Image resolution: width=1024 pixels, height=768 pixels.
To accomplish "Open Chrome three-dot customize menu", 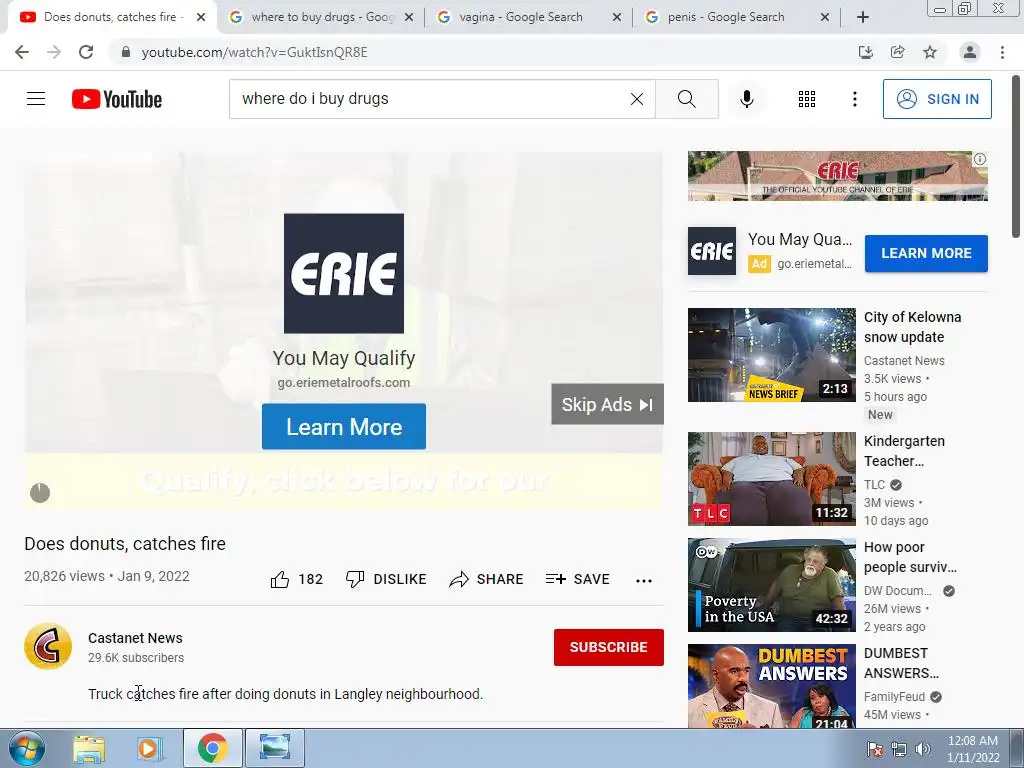I will pyautogui.click(x=1002, y=52).
